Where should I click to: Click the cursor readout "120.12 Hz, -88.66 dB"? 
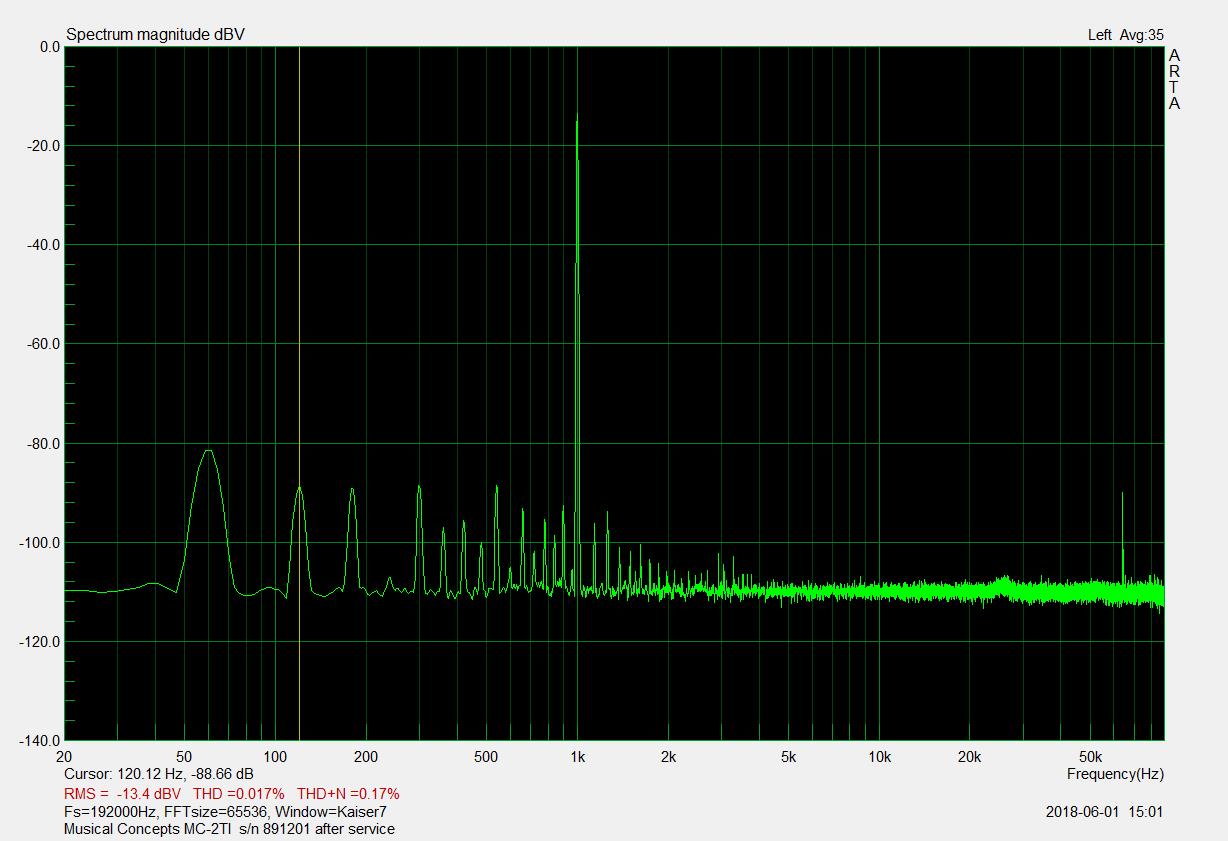[185, 775]
